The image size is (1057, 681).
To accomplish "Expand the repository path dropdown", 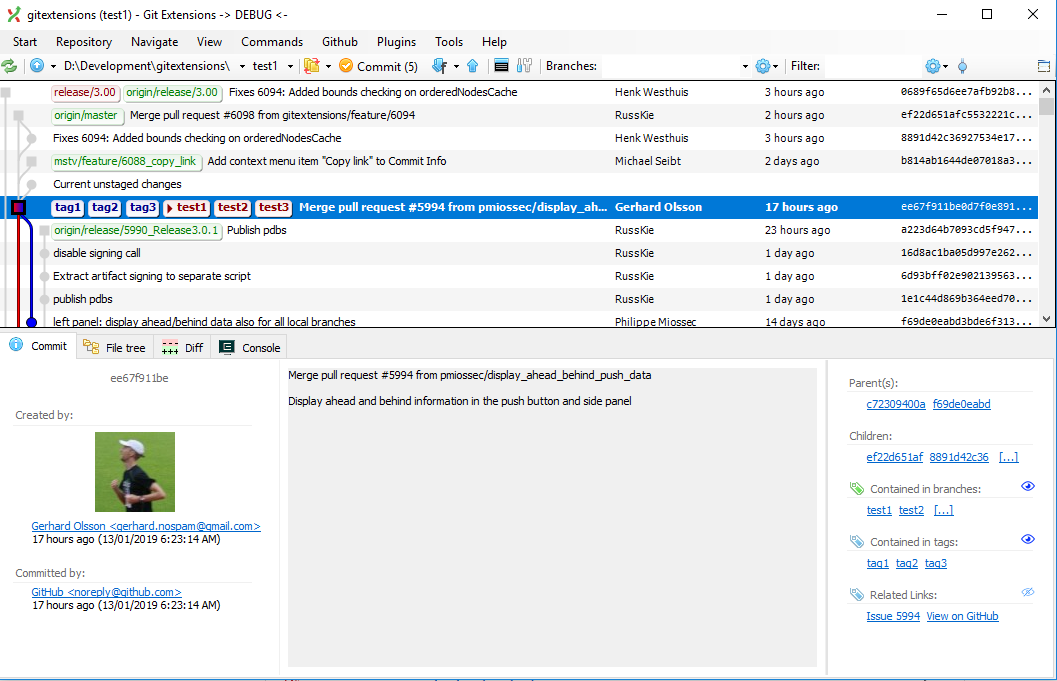I will (x=240, y=66).
